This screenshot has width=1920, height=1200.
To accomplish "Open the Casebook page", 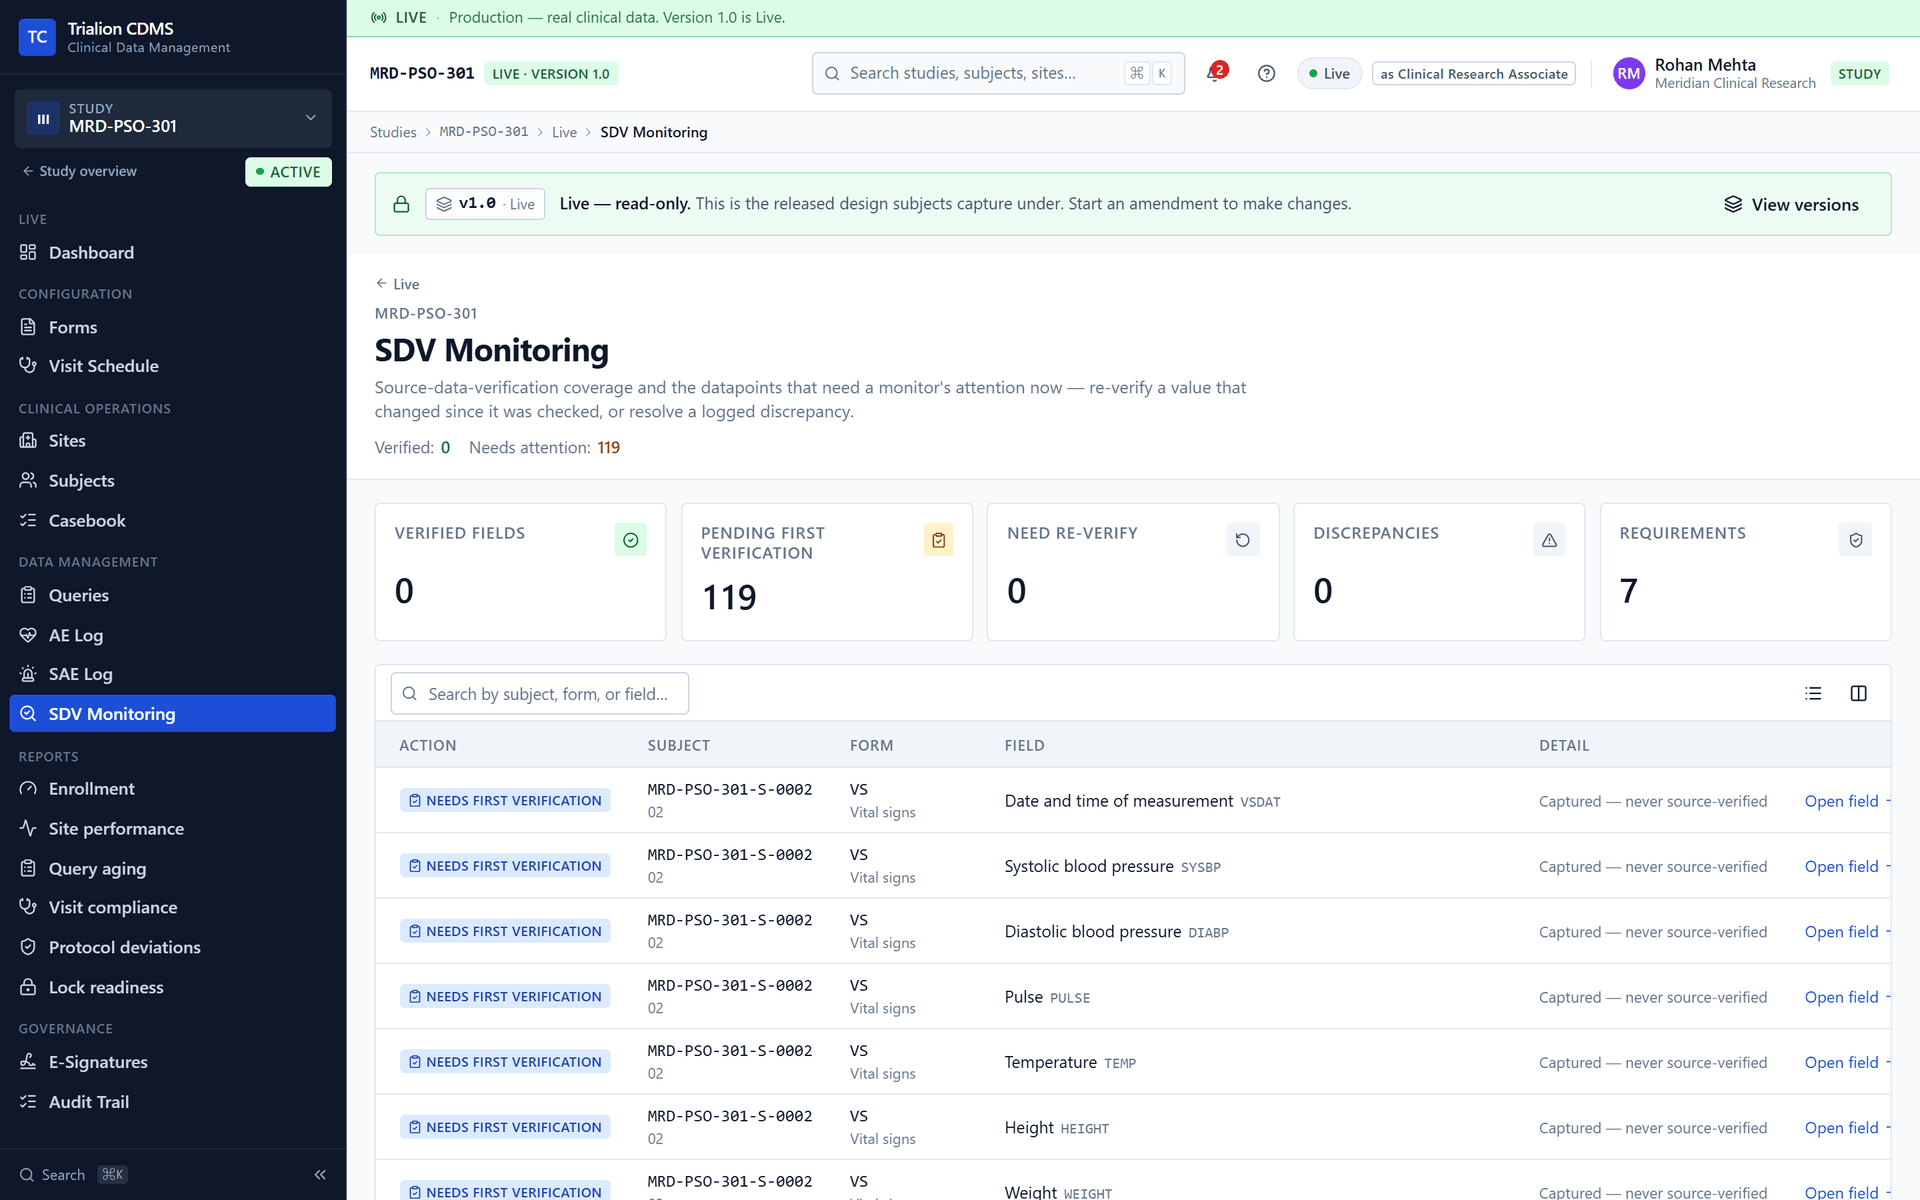I will [173, 521].
